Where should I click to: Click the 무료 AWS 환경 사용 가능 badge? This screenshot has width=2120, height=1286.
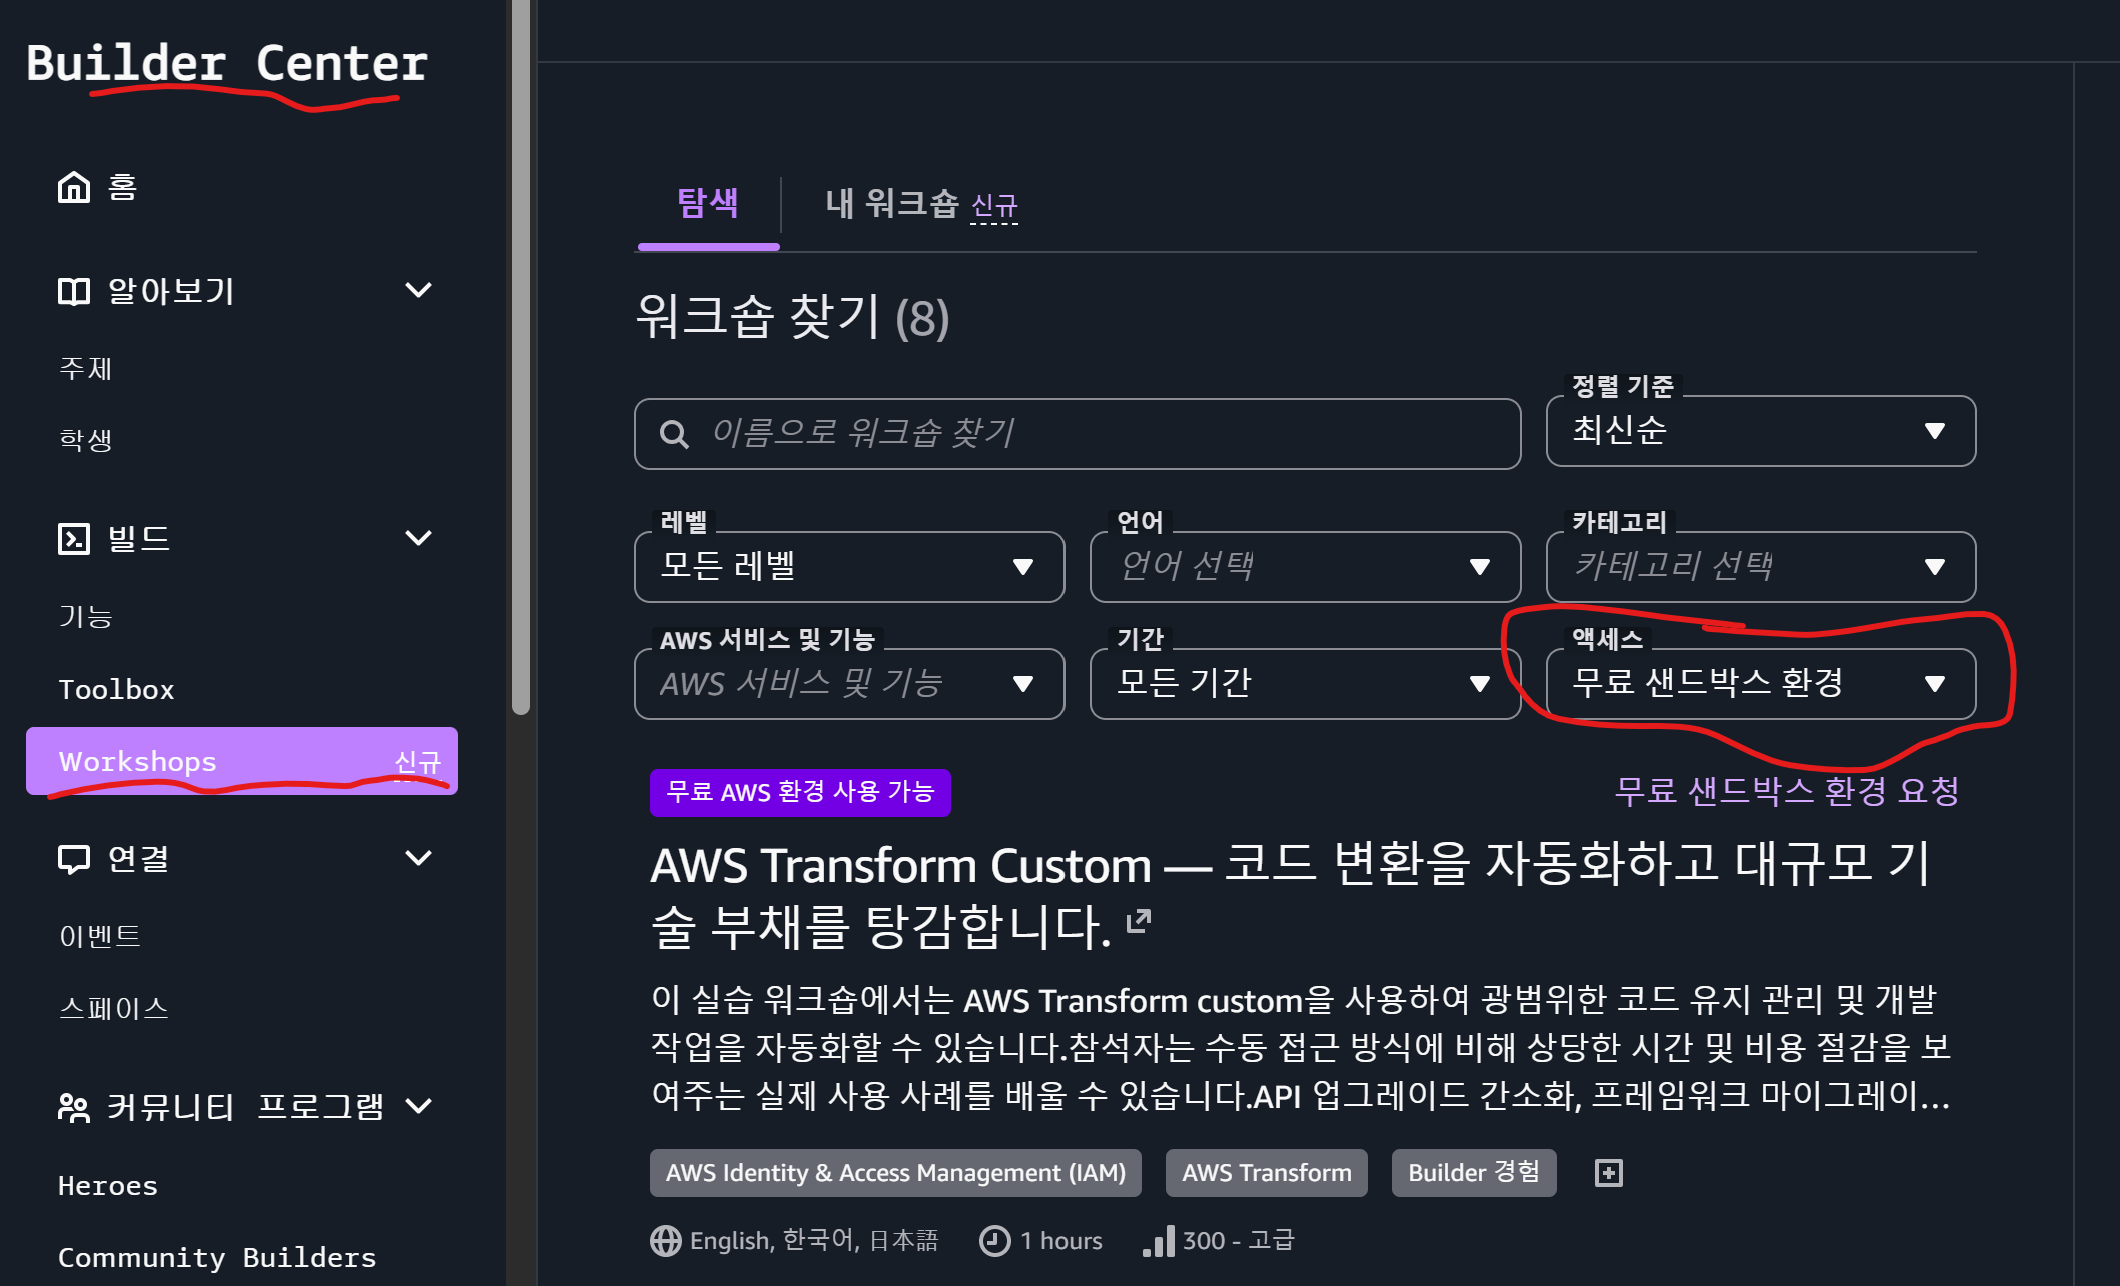coord(800,793)
